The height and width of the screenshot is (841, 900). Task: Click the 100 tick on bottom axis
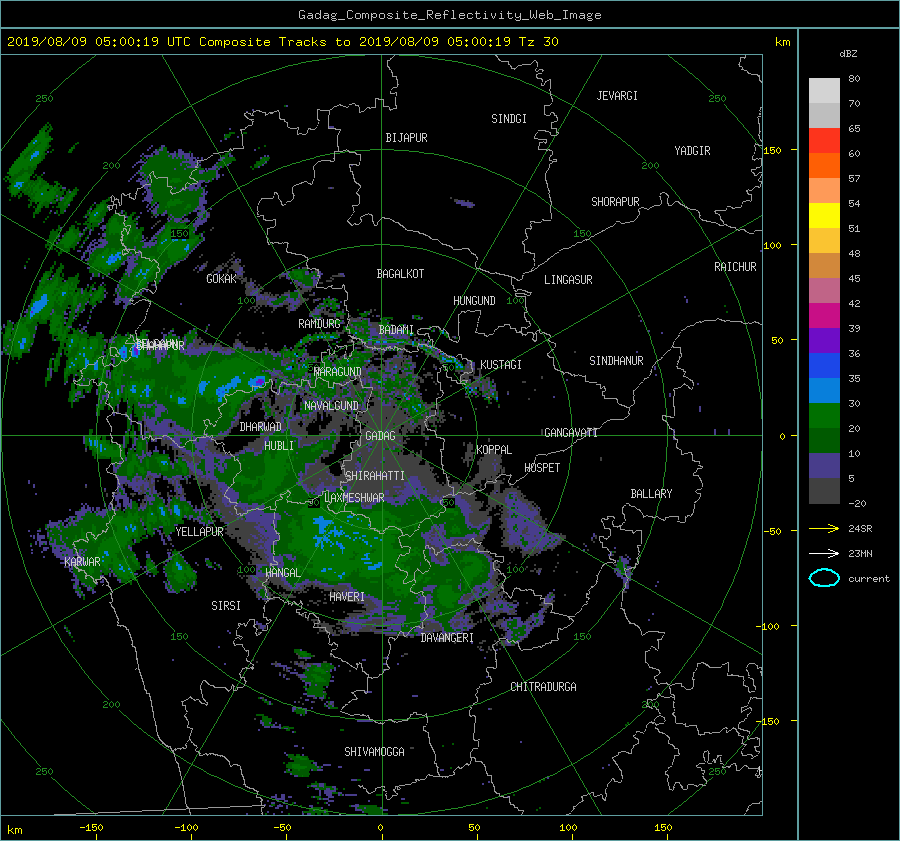coord(568,827)
